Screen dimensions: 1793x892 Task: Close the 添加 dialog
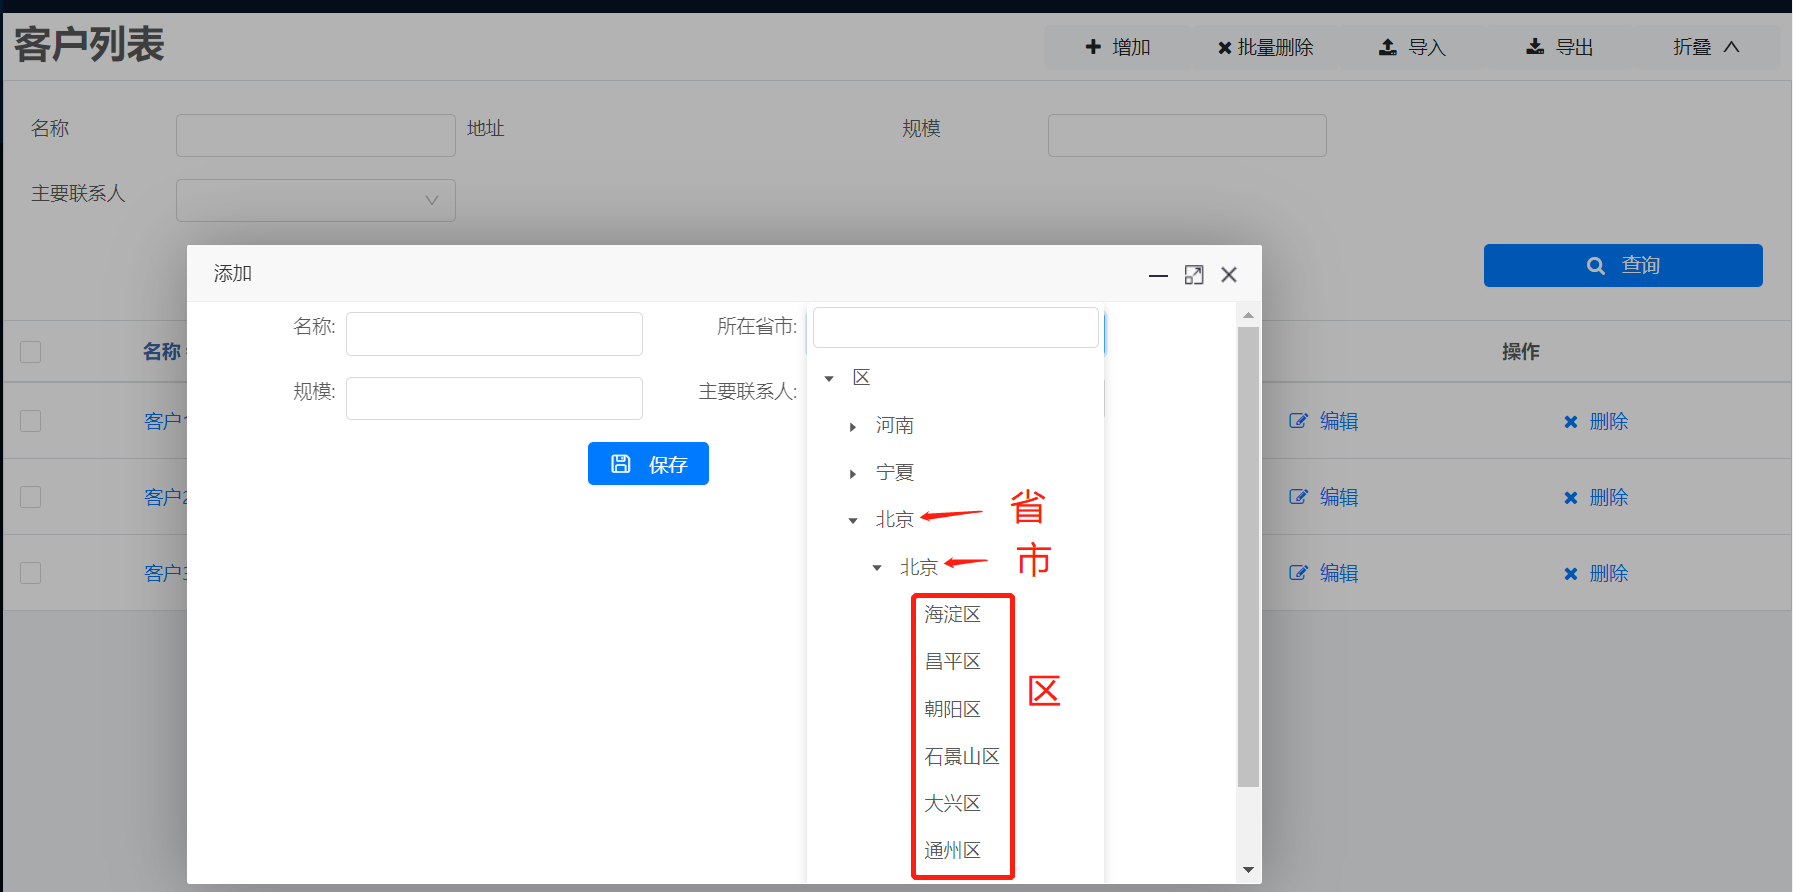tap(1229, 275)
